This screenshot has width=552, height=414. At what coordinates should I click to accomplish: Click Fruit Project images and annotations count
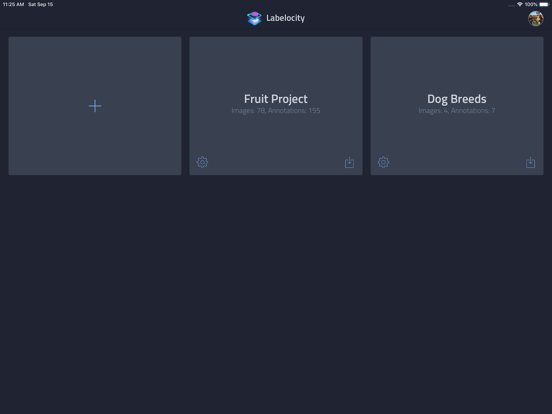pos(276,111)
